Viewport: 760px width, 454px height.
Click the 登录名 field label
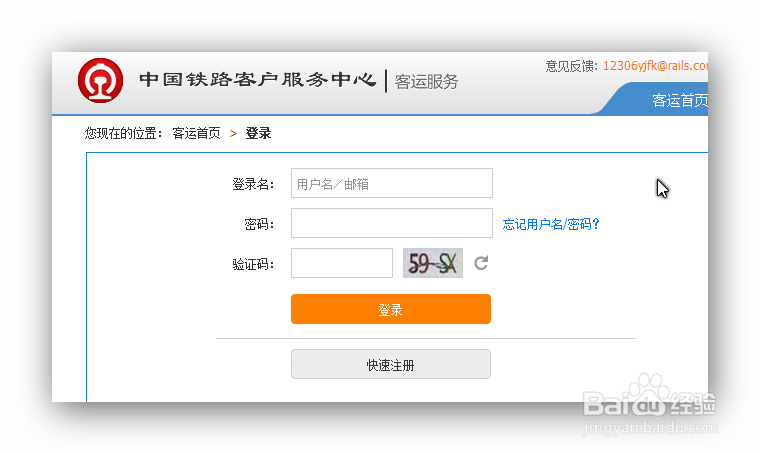pos(253,184)
